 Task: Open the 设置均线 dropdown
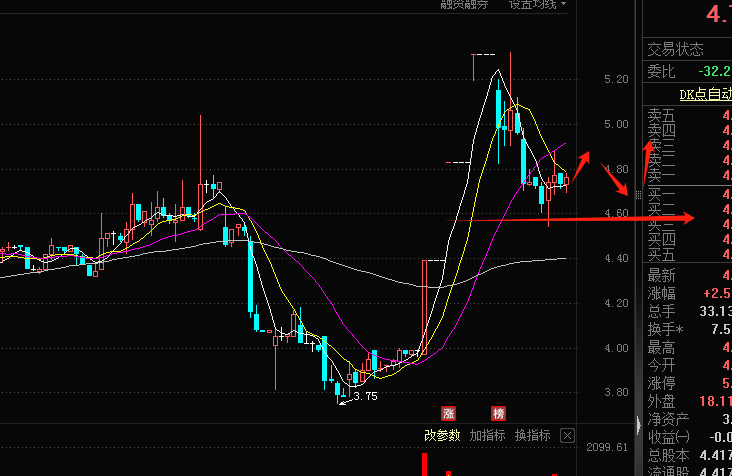(537, 4)
